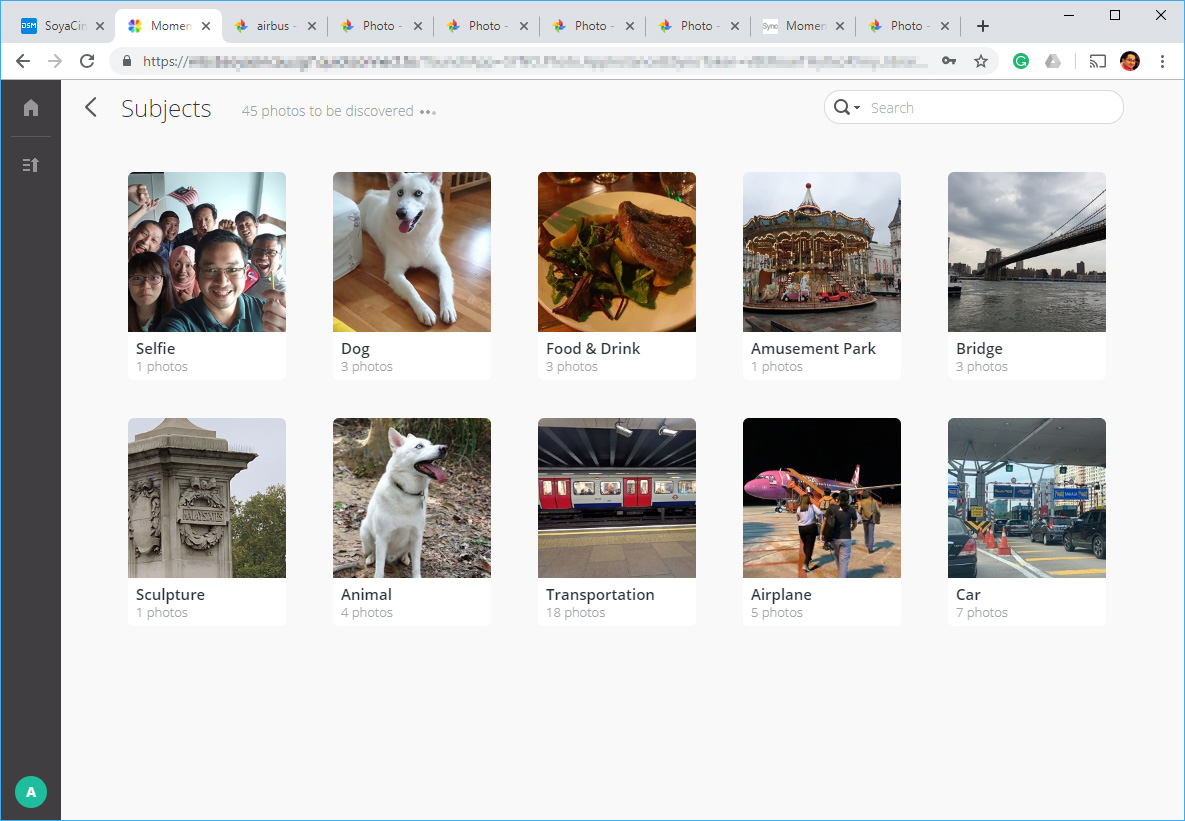
Task: Open a new browser tab
Action: click(x=983, y=26)
